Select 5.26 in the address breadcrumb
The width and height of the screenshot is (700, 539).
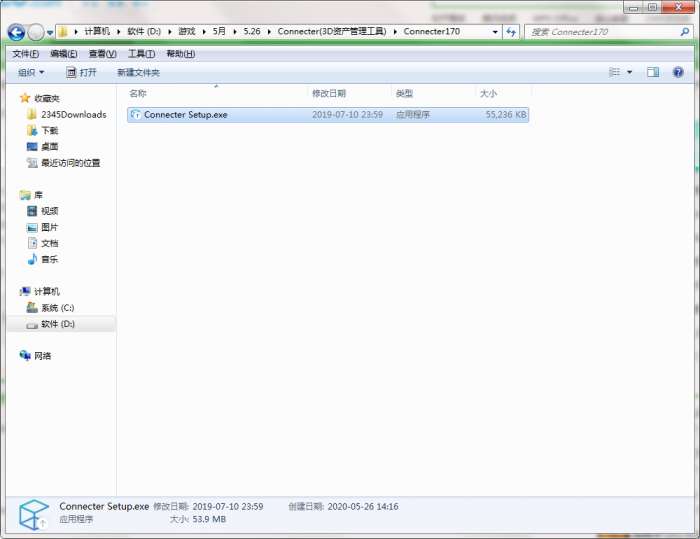(252, 31)
